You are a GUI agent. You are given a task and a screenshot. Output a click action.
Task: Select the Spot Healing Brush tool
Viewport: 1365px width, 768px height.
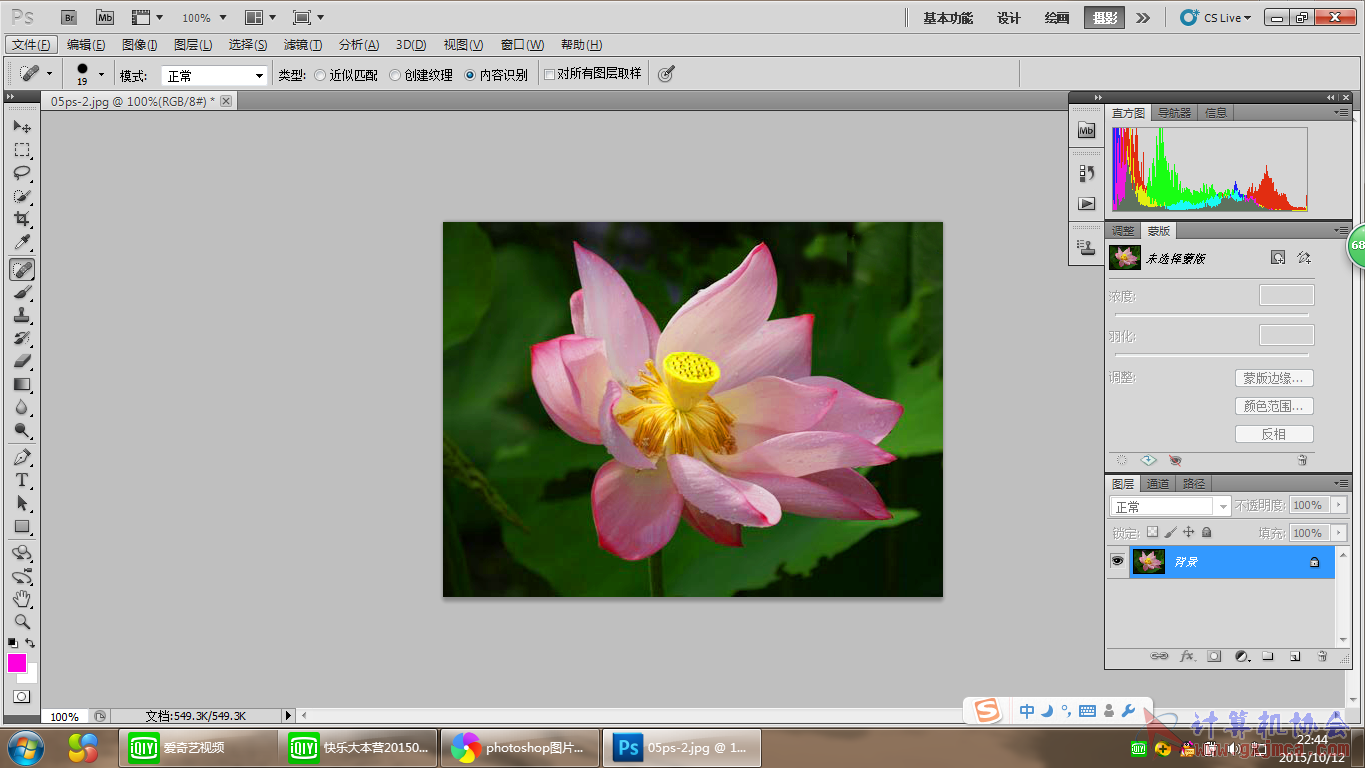click(22, 269)
